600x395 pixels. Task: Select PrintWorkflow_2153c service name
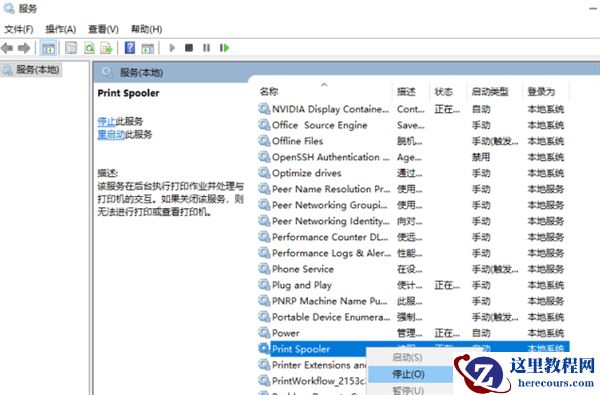pos(318,381)
